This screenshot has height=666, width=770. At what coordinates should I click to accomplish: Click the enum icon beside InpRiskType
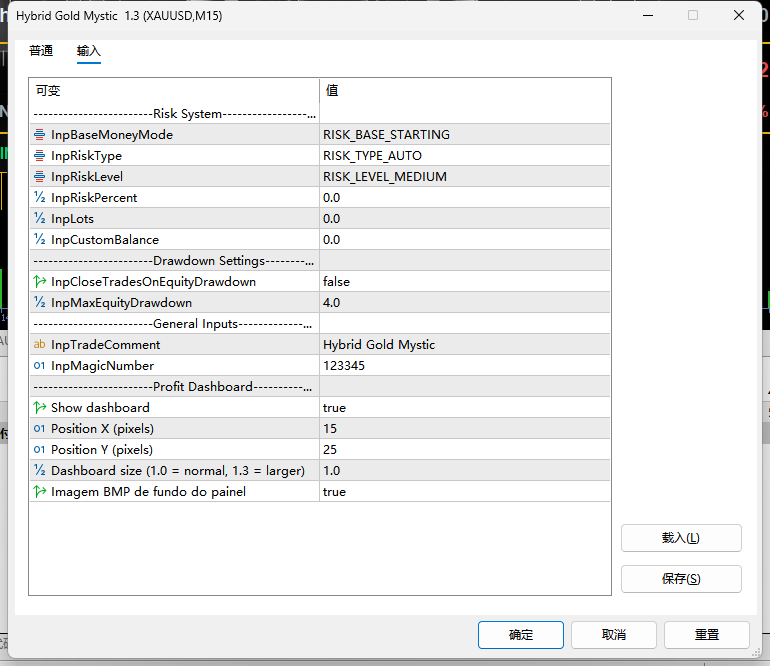pos(39,156)
